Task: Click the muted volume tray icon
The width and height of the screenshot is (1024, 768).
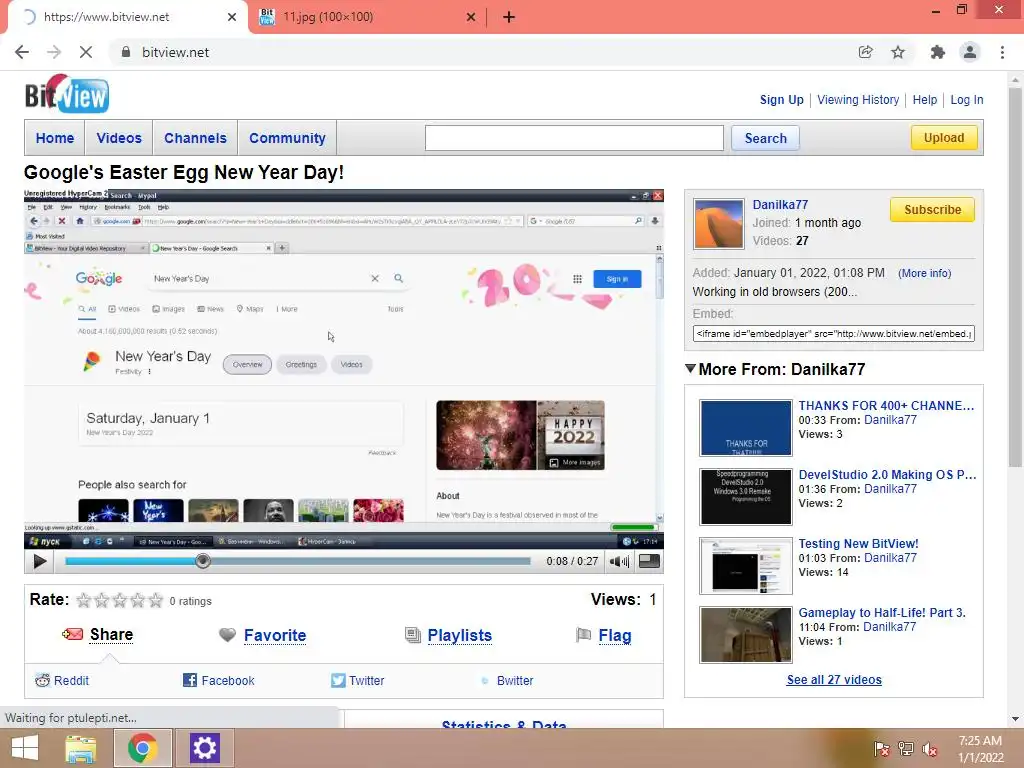Action: pyautogui.click(x=930, y=749)
